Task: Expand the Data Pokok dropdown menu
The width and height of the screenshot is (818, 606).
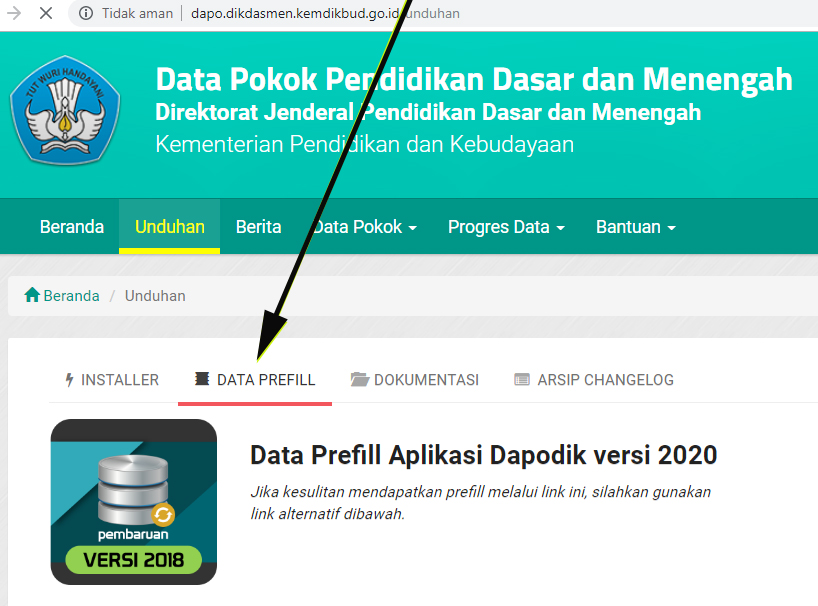Action: (364, 227)
